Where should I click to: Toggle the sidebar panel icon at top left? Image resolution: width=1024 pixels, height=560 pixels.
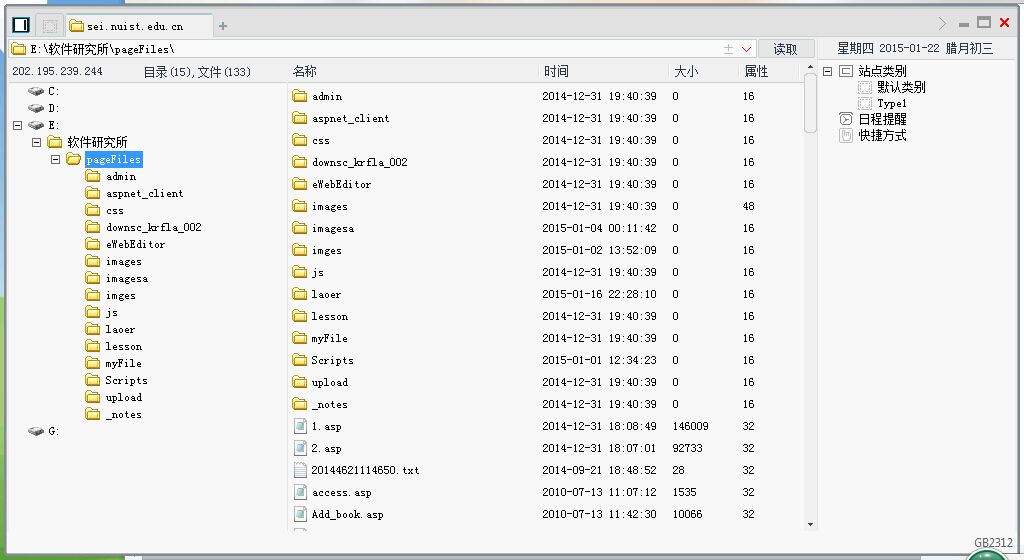pos(21,25)
